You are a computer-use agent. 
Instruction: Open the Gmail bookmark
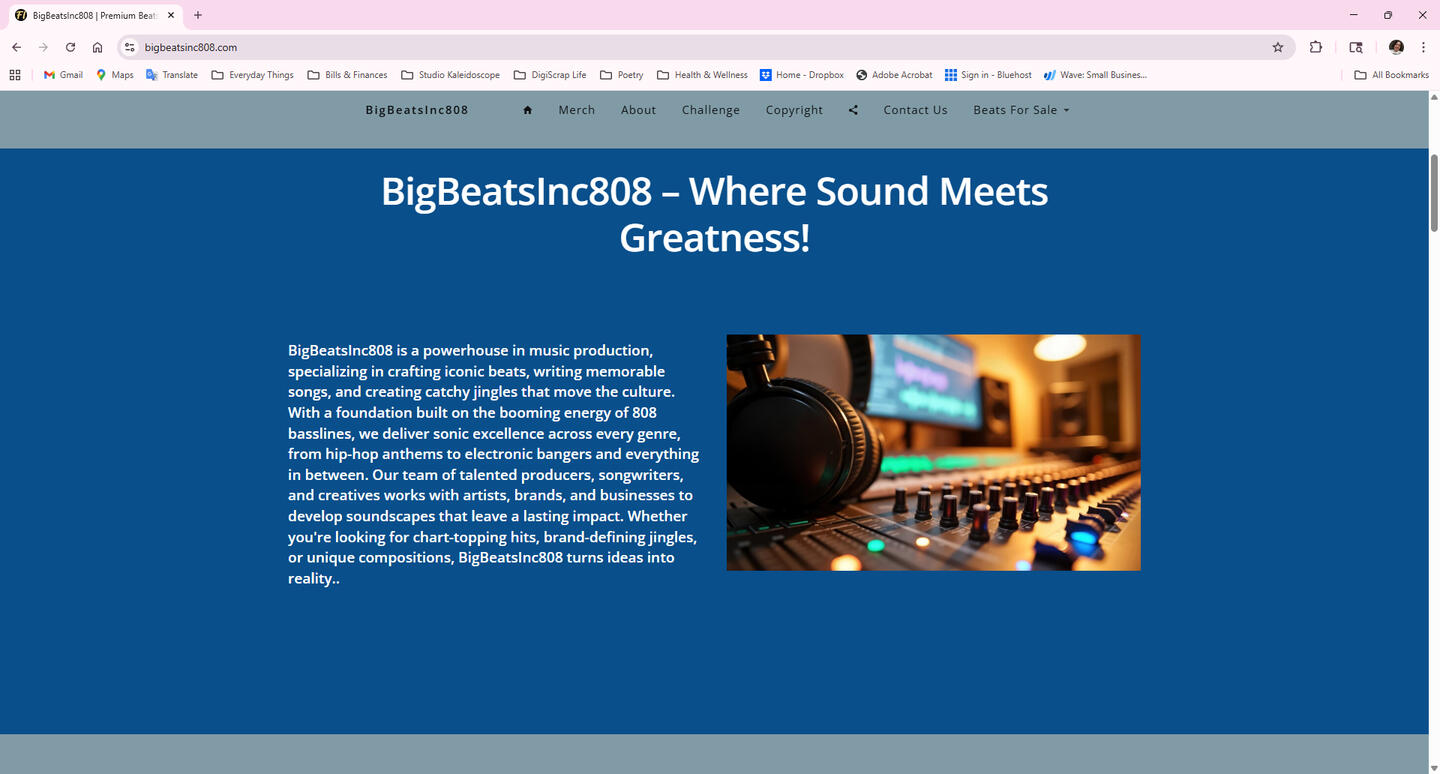[63, 75]
